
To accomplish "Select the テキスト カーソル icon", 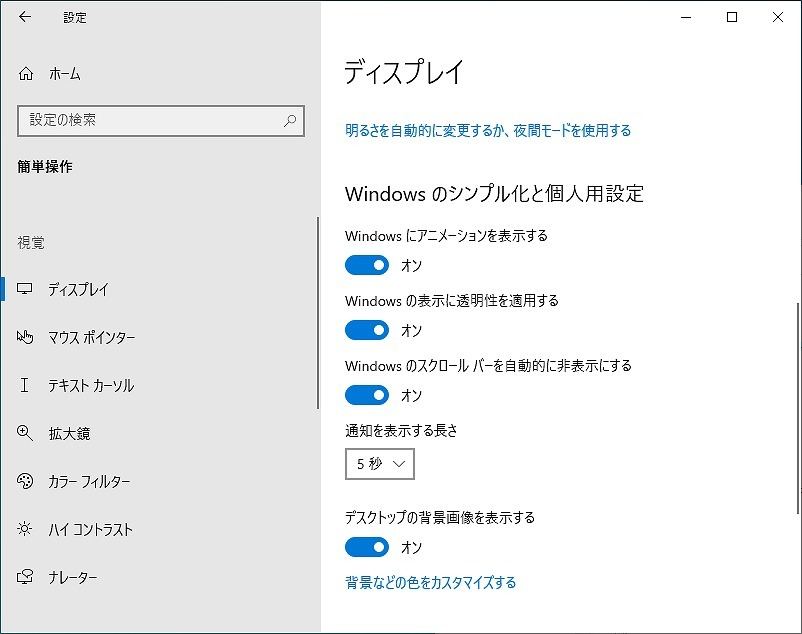I will [25, 385].
